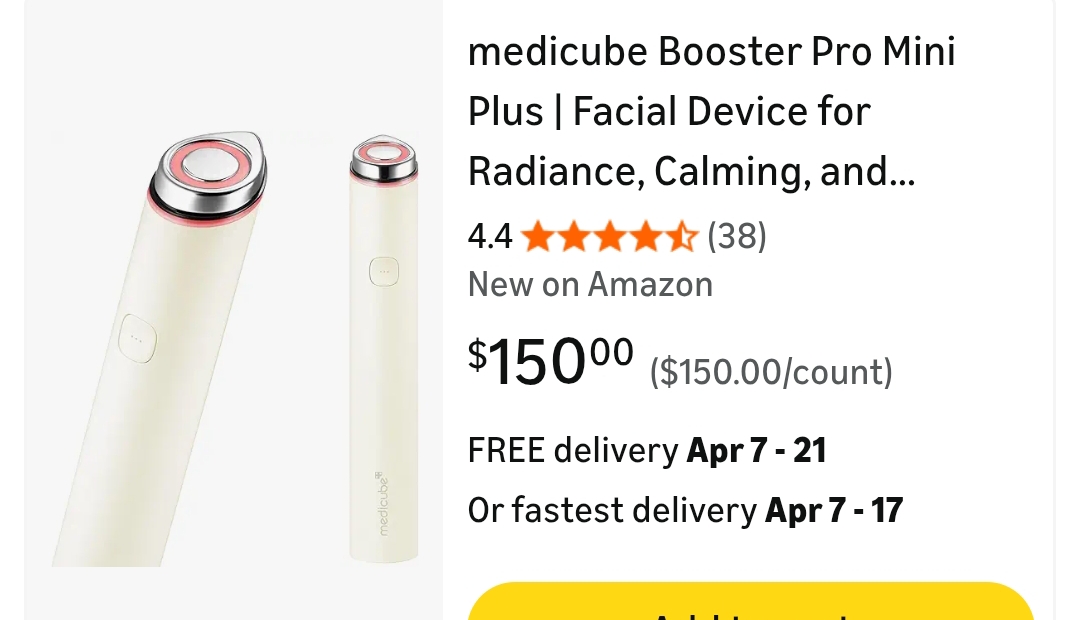
Task: Click the "New on Amazon" label
Action: (590, 285)
